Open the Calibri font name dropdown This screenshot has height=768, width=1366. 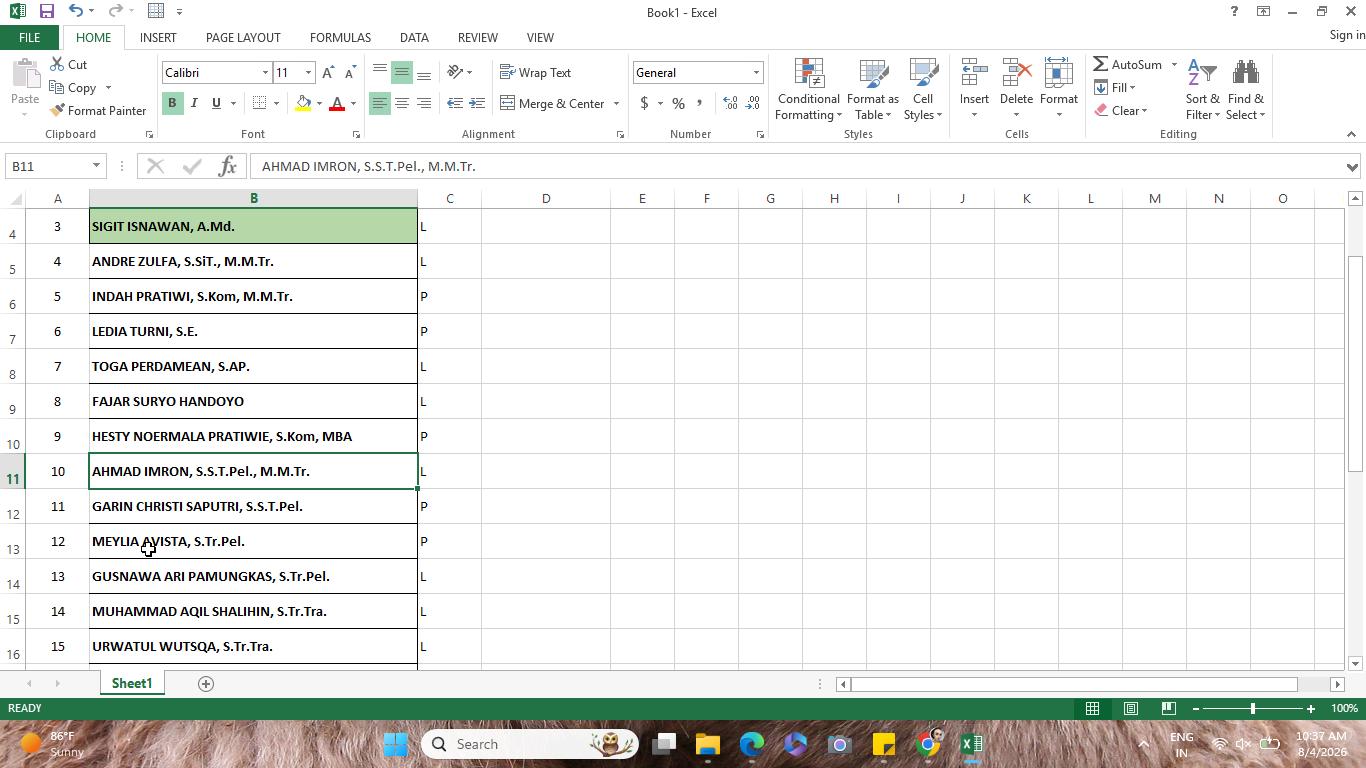[x=265, y=73]
